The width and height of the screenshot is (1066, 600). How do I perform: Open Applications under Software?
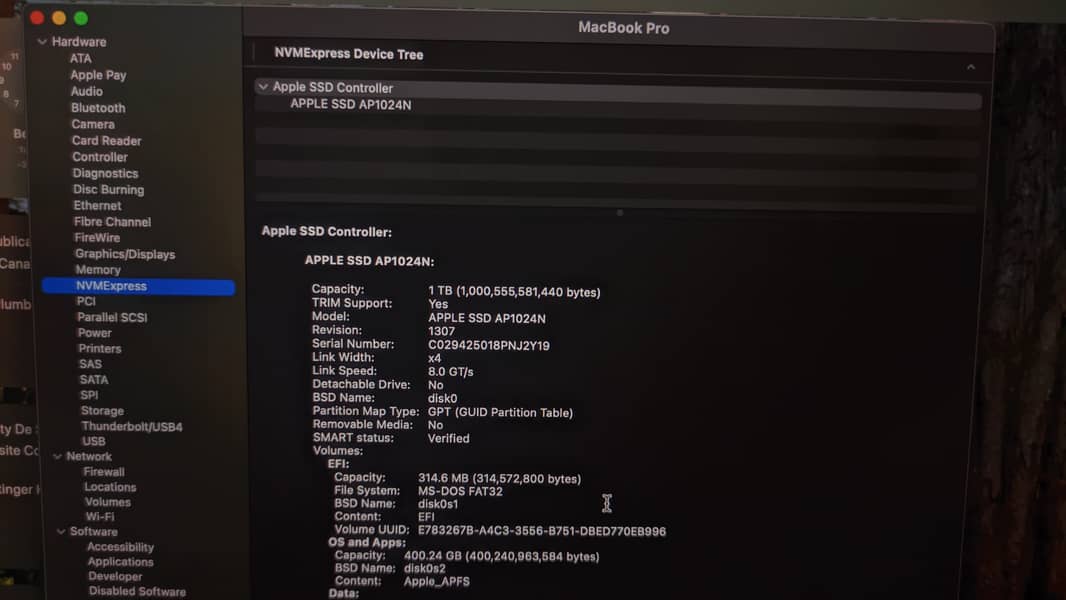(x=120, y=562)
